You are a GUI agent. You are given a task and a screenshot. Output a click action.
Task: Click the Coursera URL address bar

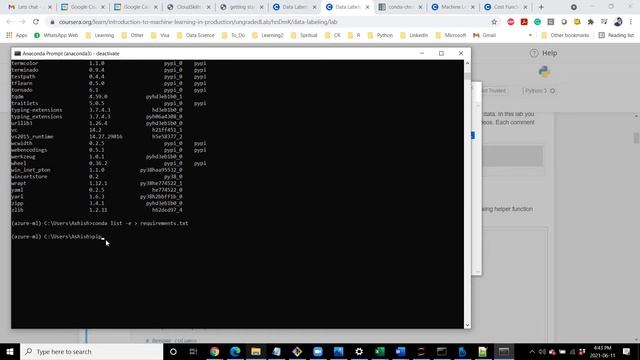[269, 22]
